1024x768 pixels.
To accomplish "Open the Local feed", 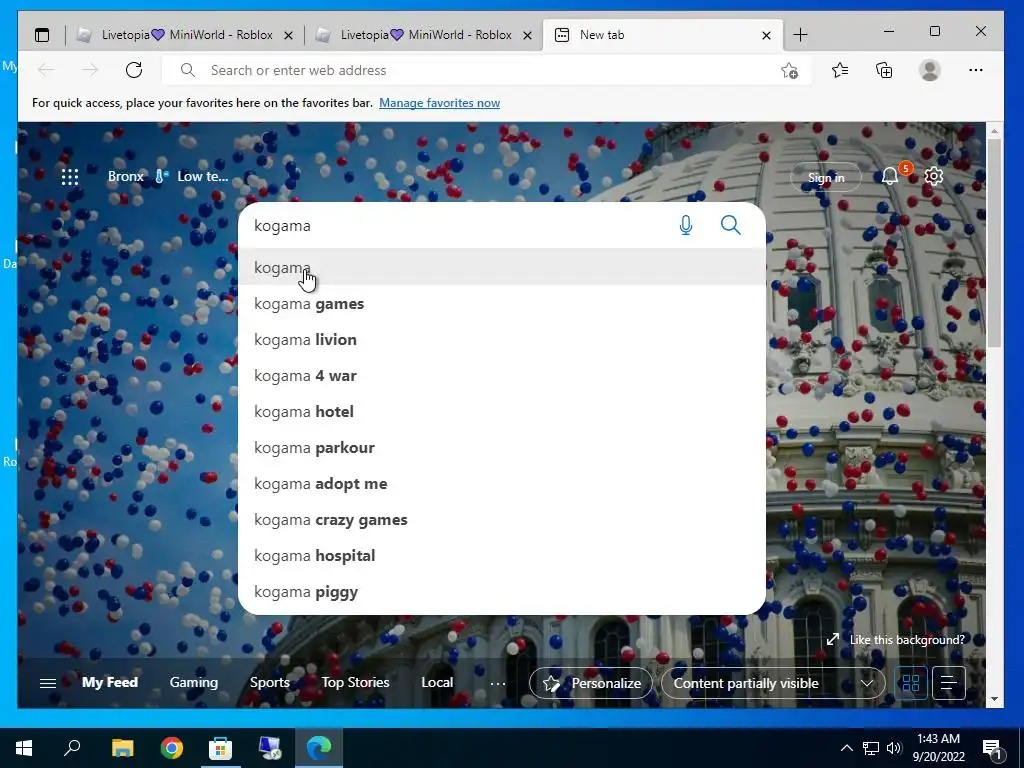I will [x=437, y=682].
